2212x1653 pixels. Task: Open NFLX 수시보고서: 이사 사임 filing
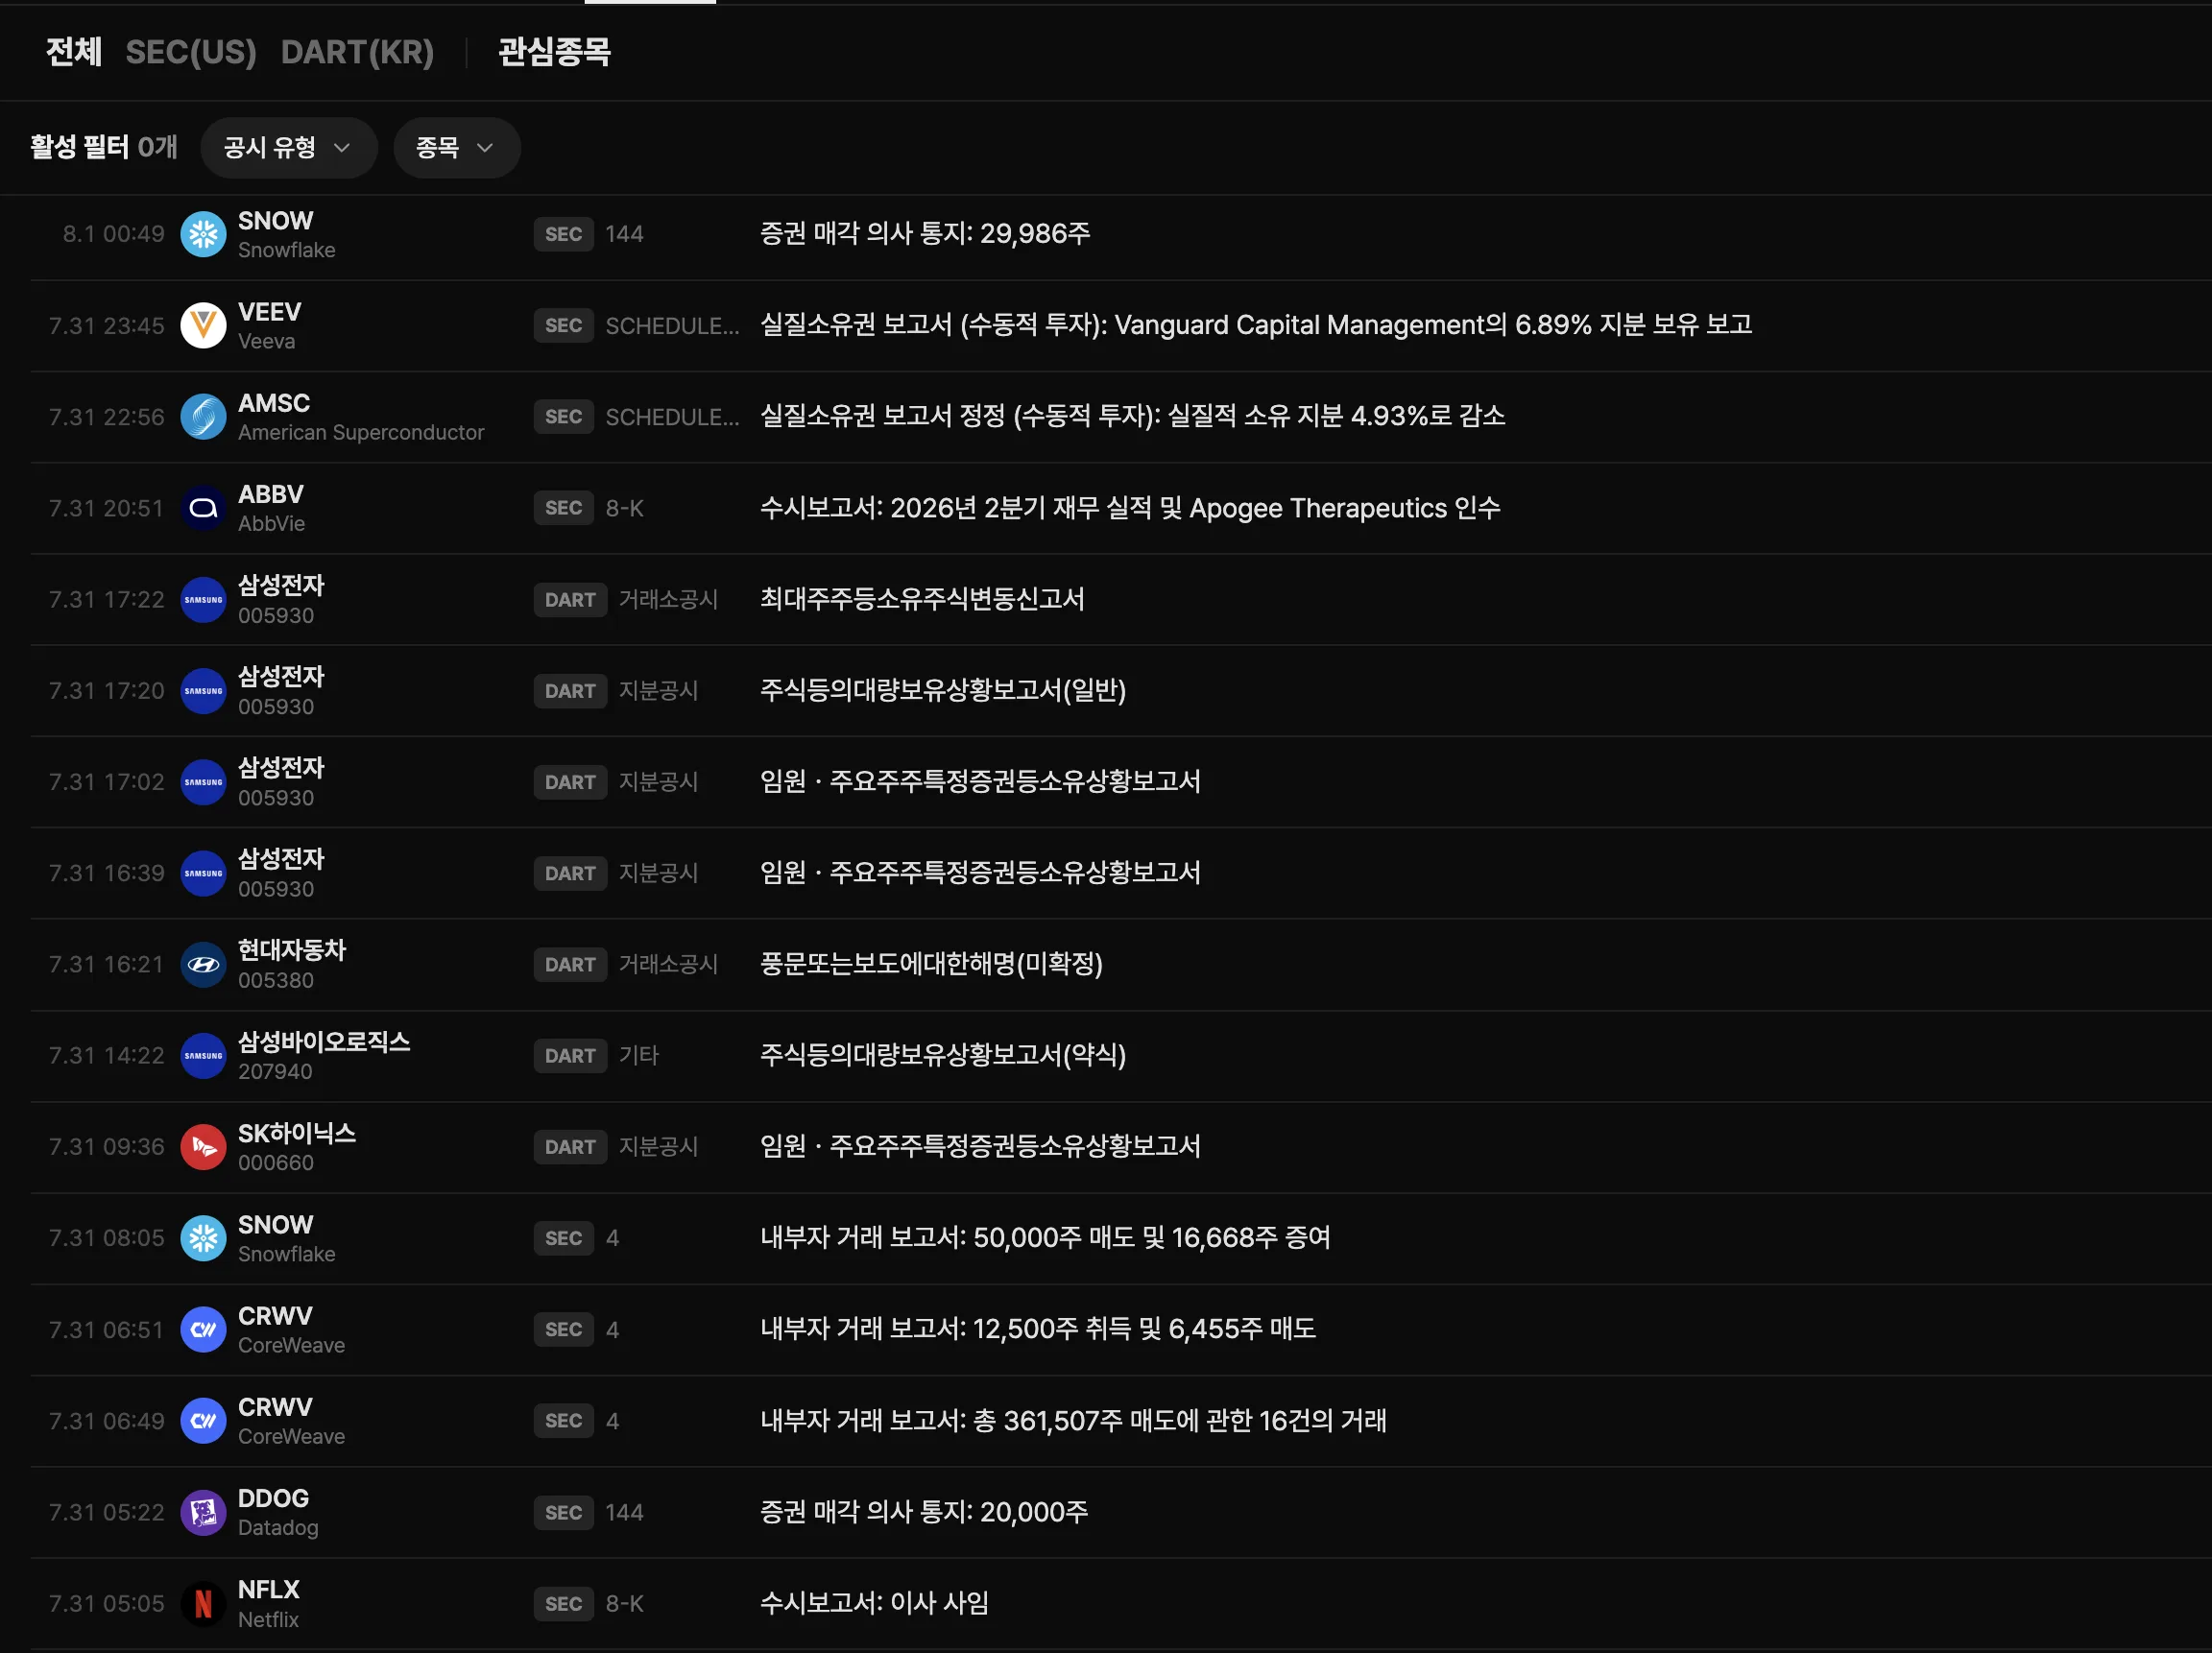[x=874, y=1603]
